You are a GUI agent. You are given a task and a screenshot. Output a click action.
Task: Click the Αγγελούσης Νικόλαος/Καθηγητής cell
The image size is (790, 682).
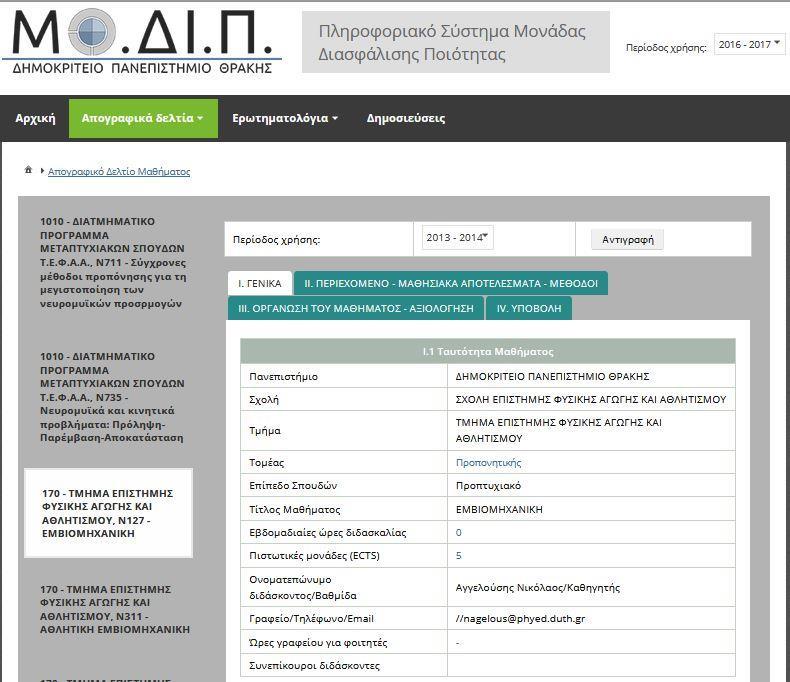coord(591,587)
